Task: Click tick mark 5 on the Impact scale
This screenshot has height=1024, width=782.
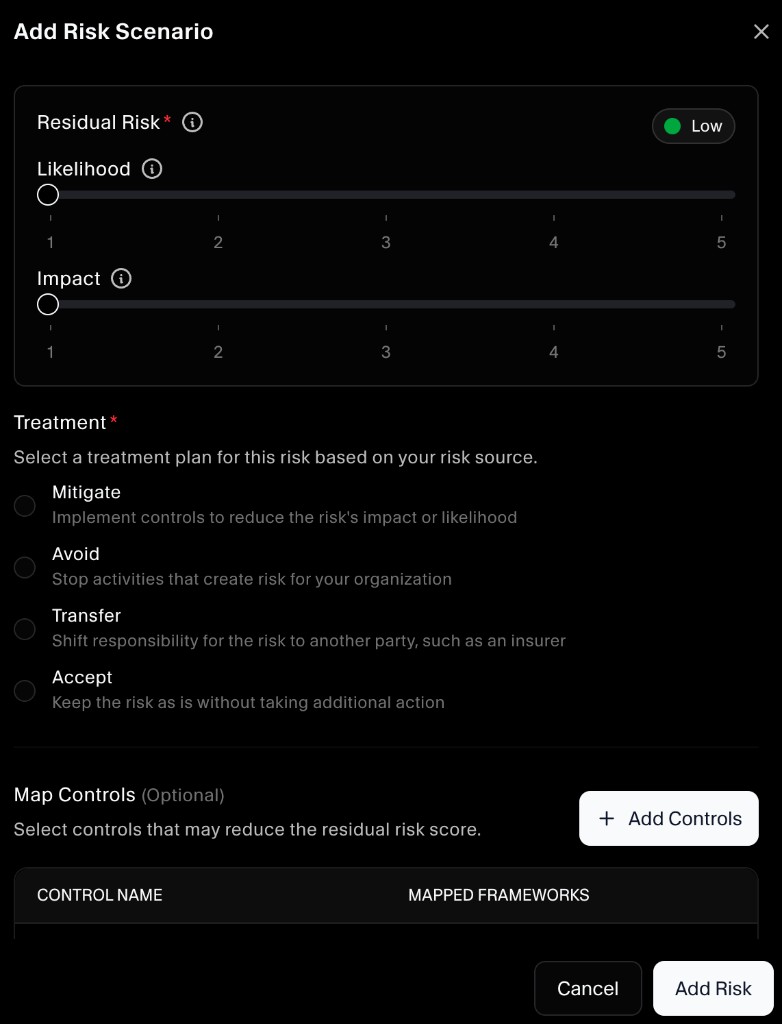Action: (x=721, y=326)
